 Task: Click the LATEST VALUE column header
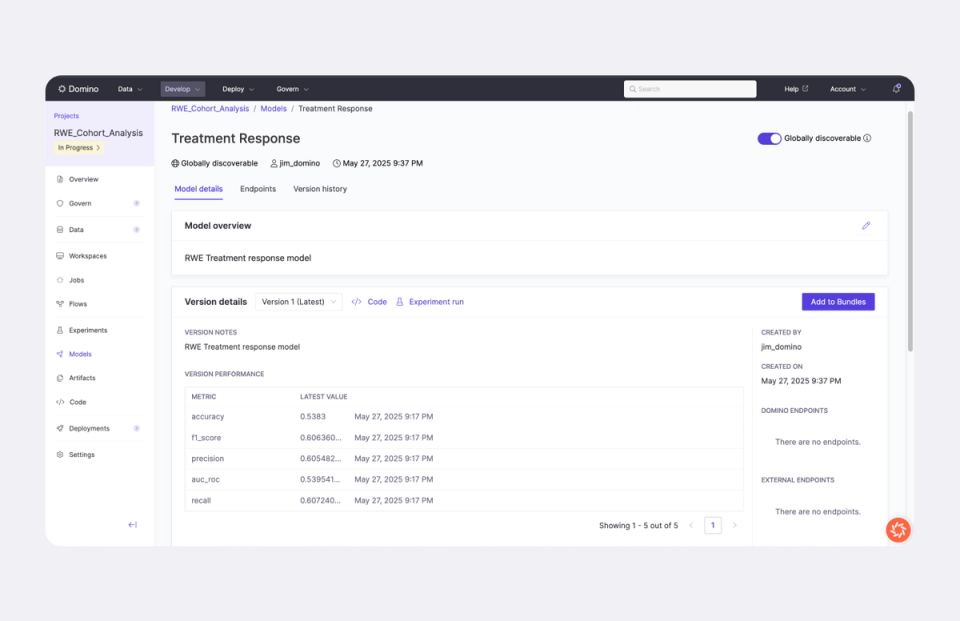click(323, 397)
